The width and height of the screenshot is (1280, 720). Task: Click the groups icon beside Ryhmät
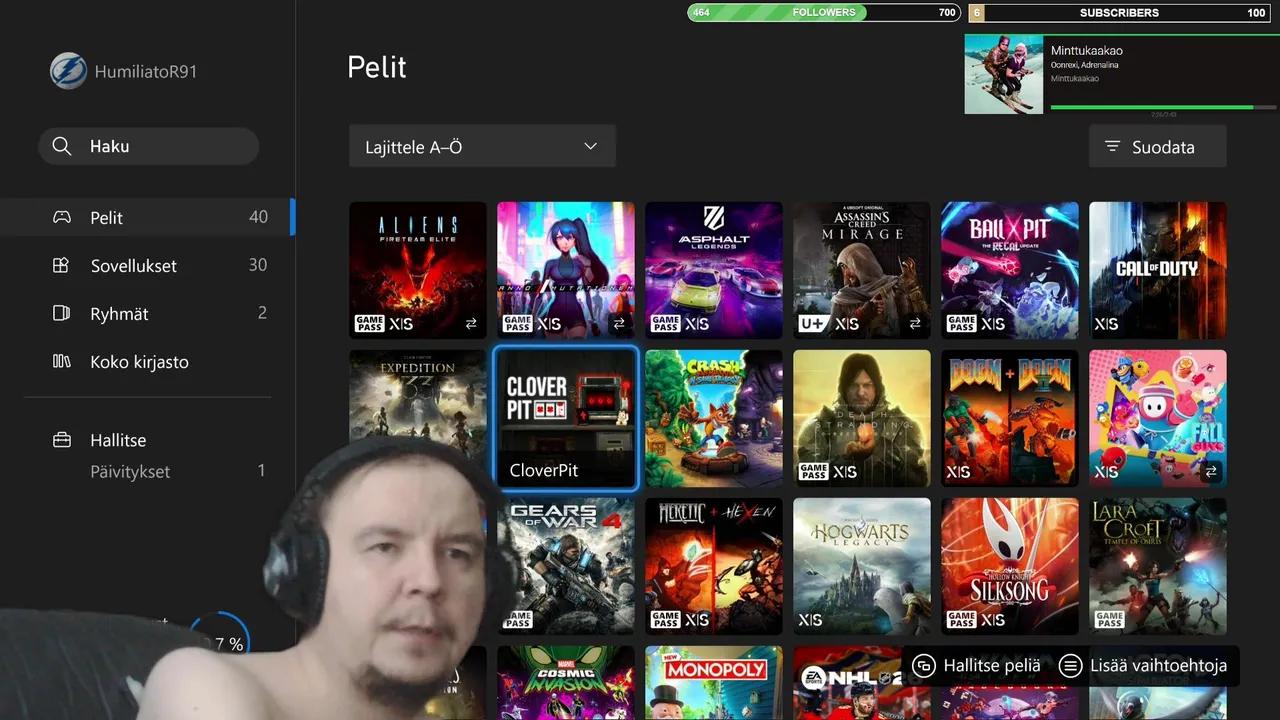click(x=62, y=313)
